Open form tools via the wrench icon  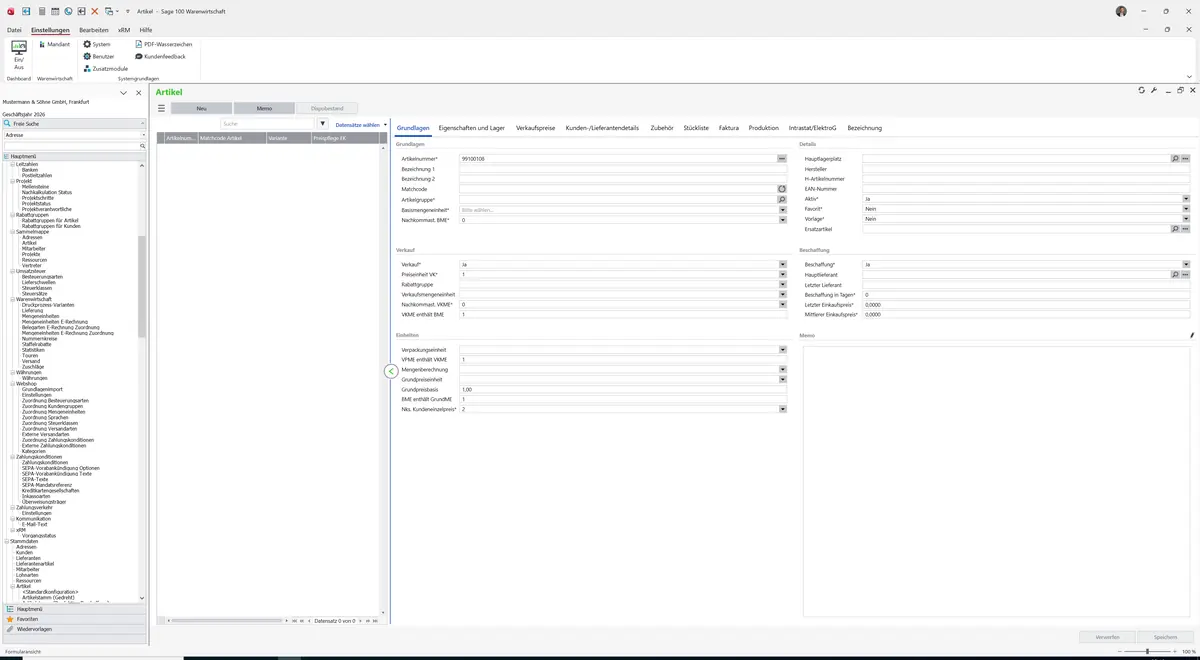(1154, 91)
